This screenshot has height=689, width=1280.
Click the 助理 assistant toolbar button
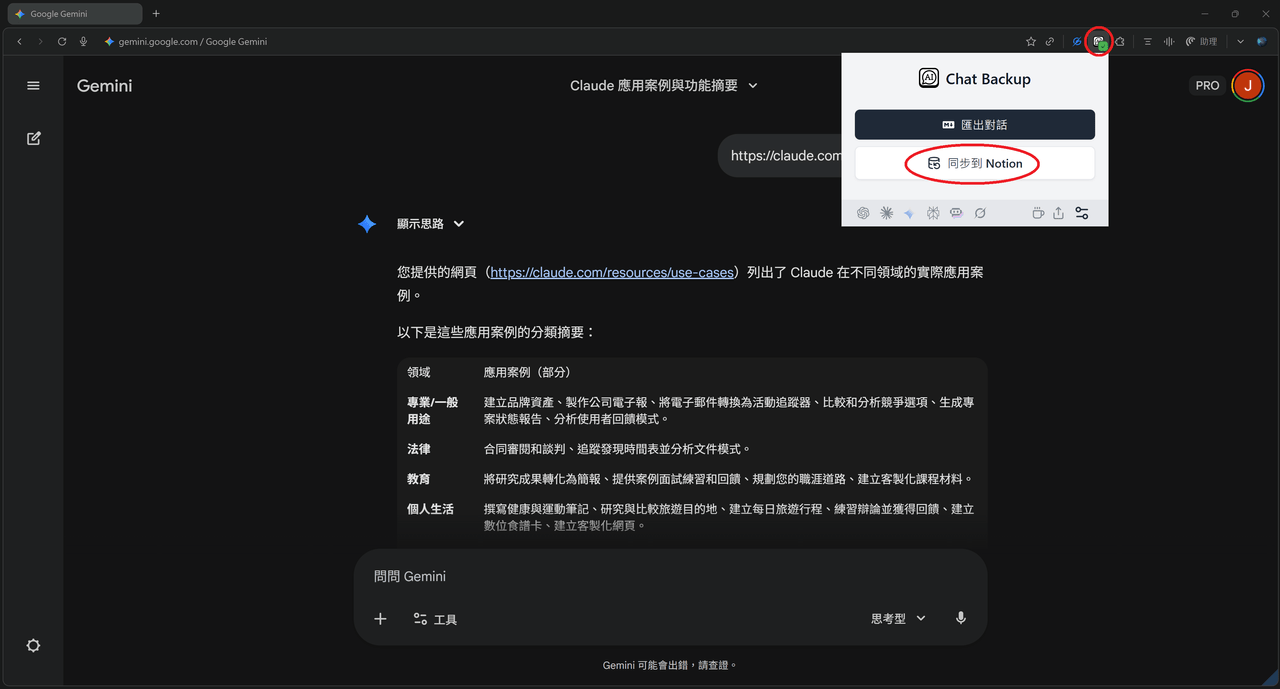click(1201, 42)
